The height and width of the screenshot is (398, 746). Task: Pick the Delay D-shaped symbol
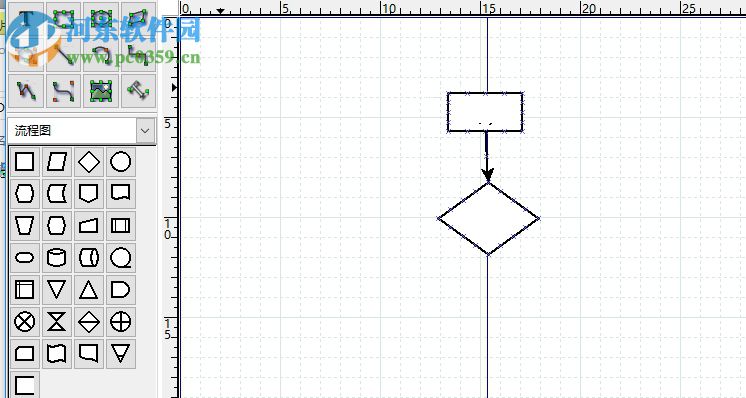pyautogui.click(x=120, y=290)
